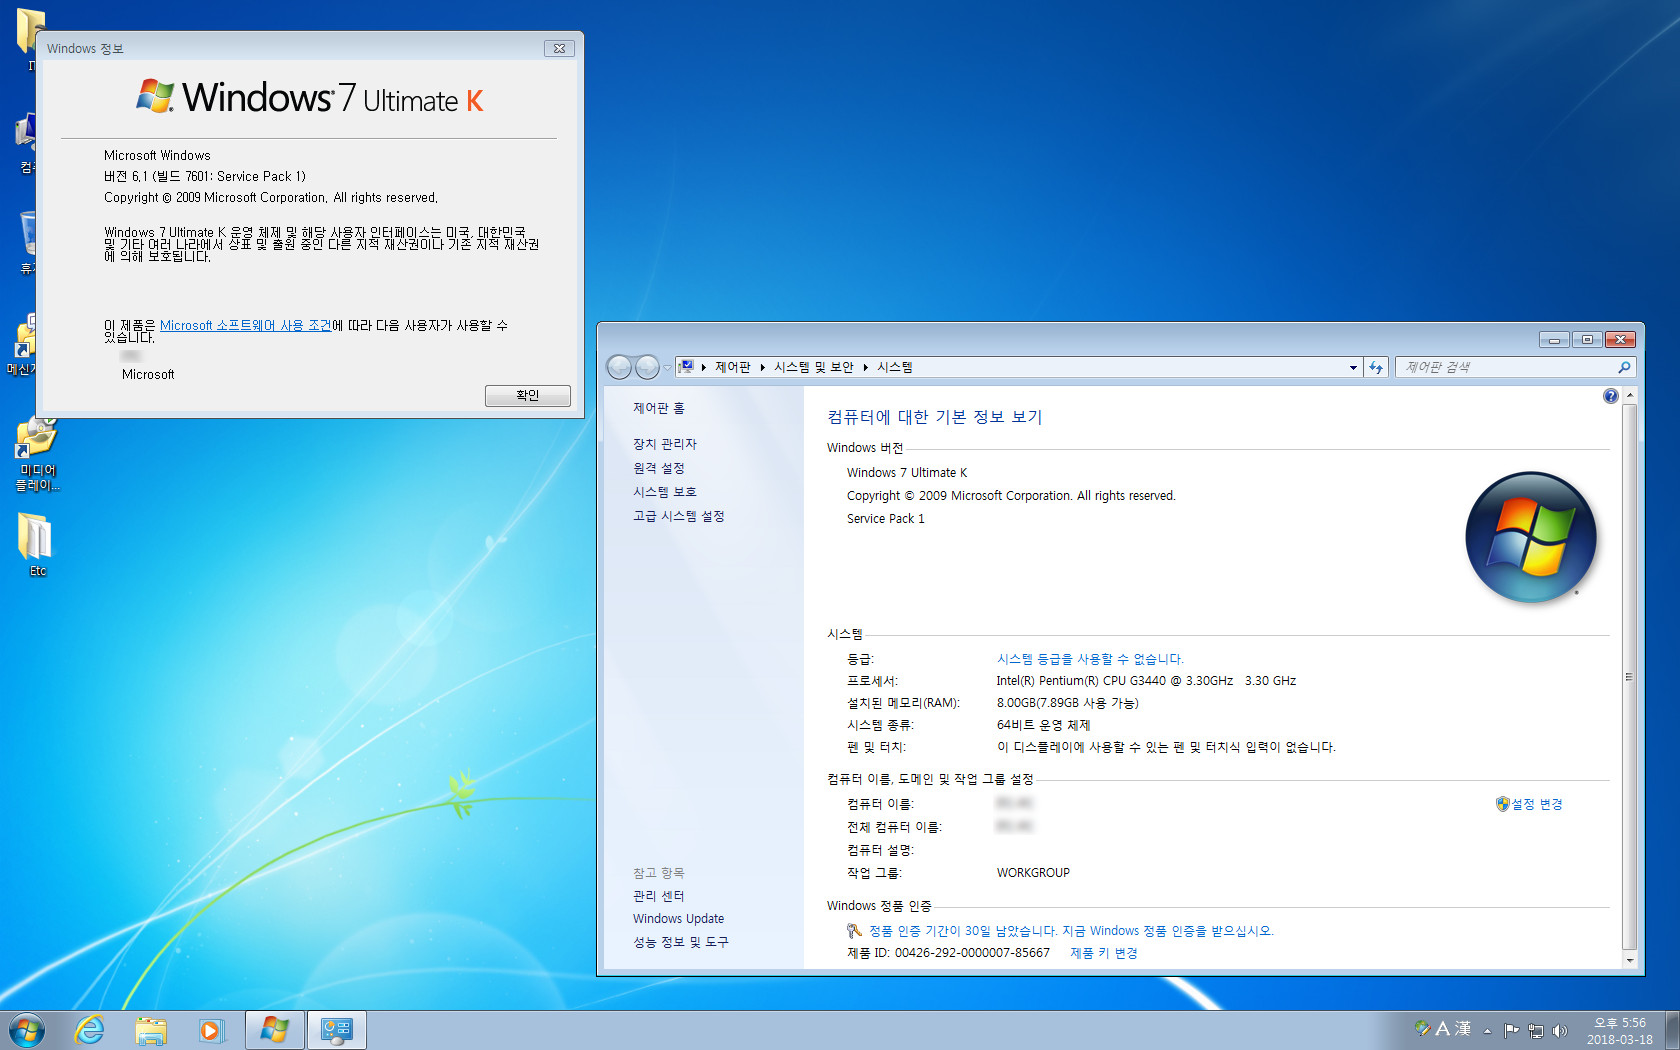Viewport: 1680px width, 1050px height.
Task: Click the 漢 Hanja conversion tray button
Action: [1462, 1028]
